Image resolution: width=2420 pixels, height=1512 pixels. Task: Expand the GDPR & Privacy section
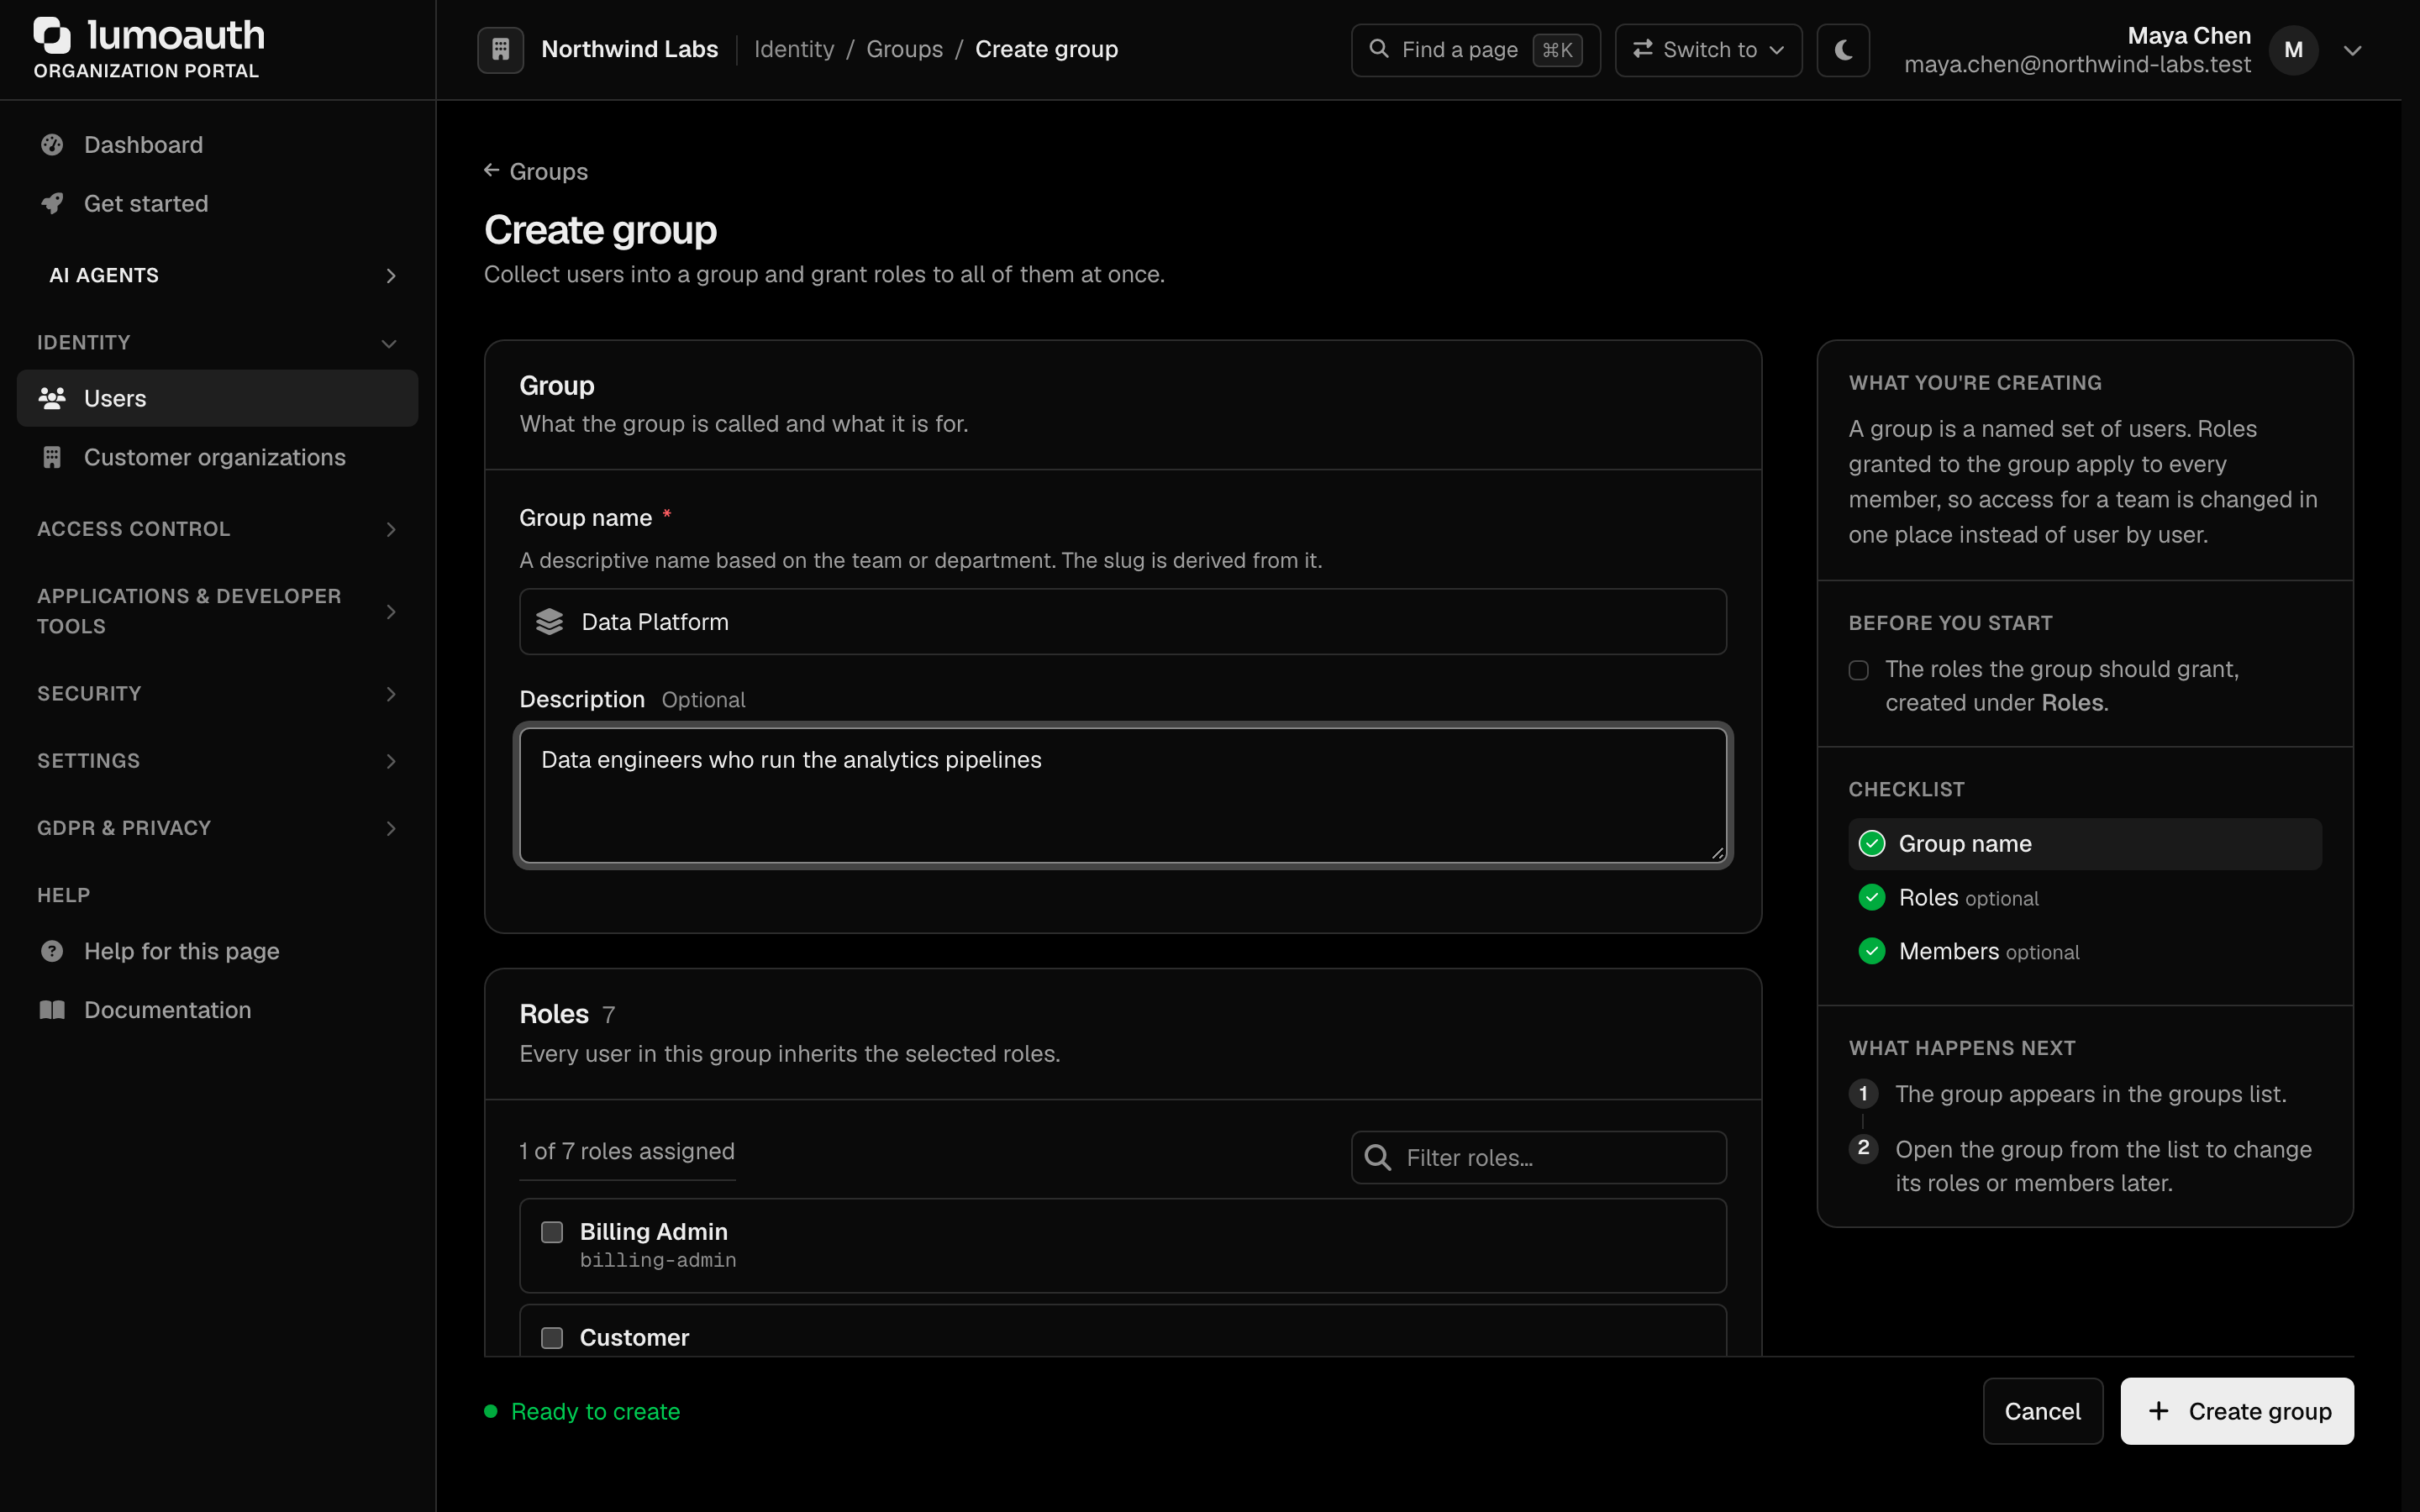[x=218, y=828]
